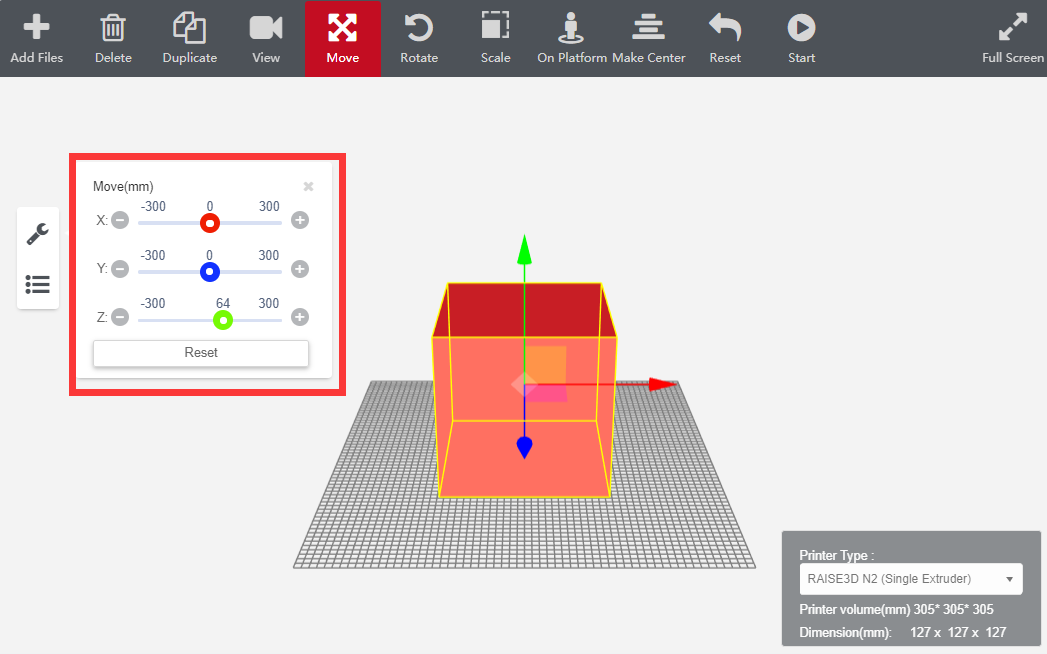Decrease the Y value with minus button
1047x654 pixels.
[120, 269]
